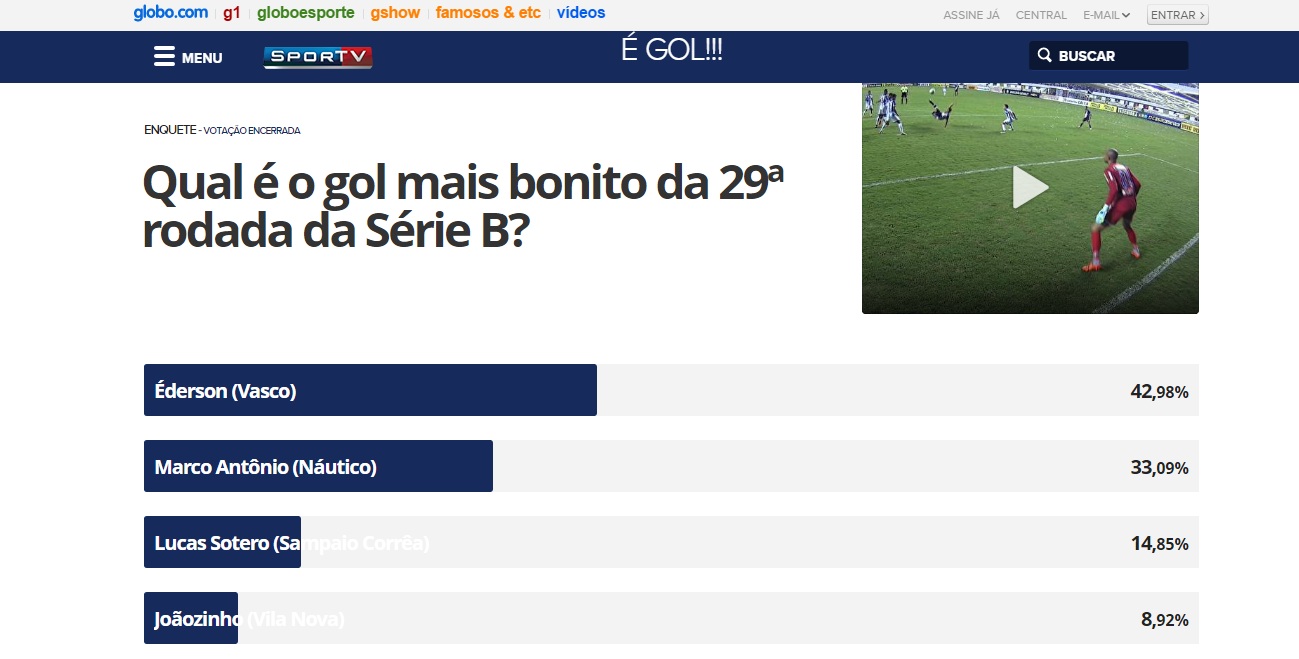The height and width of the screenshot is (659, 1299).
Task: Open the globo.com link
Action: [171, 13]
